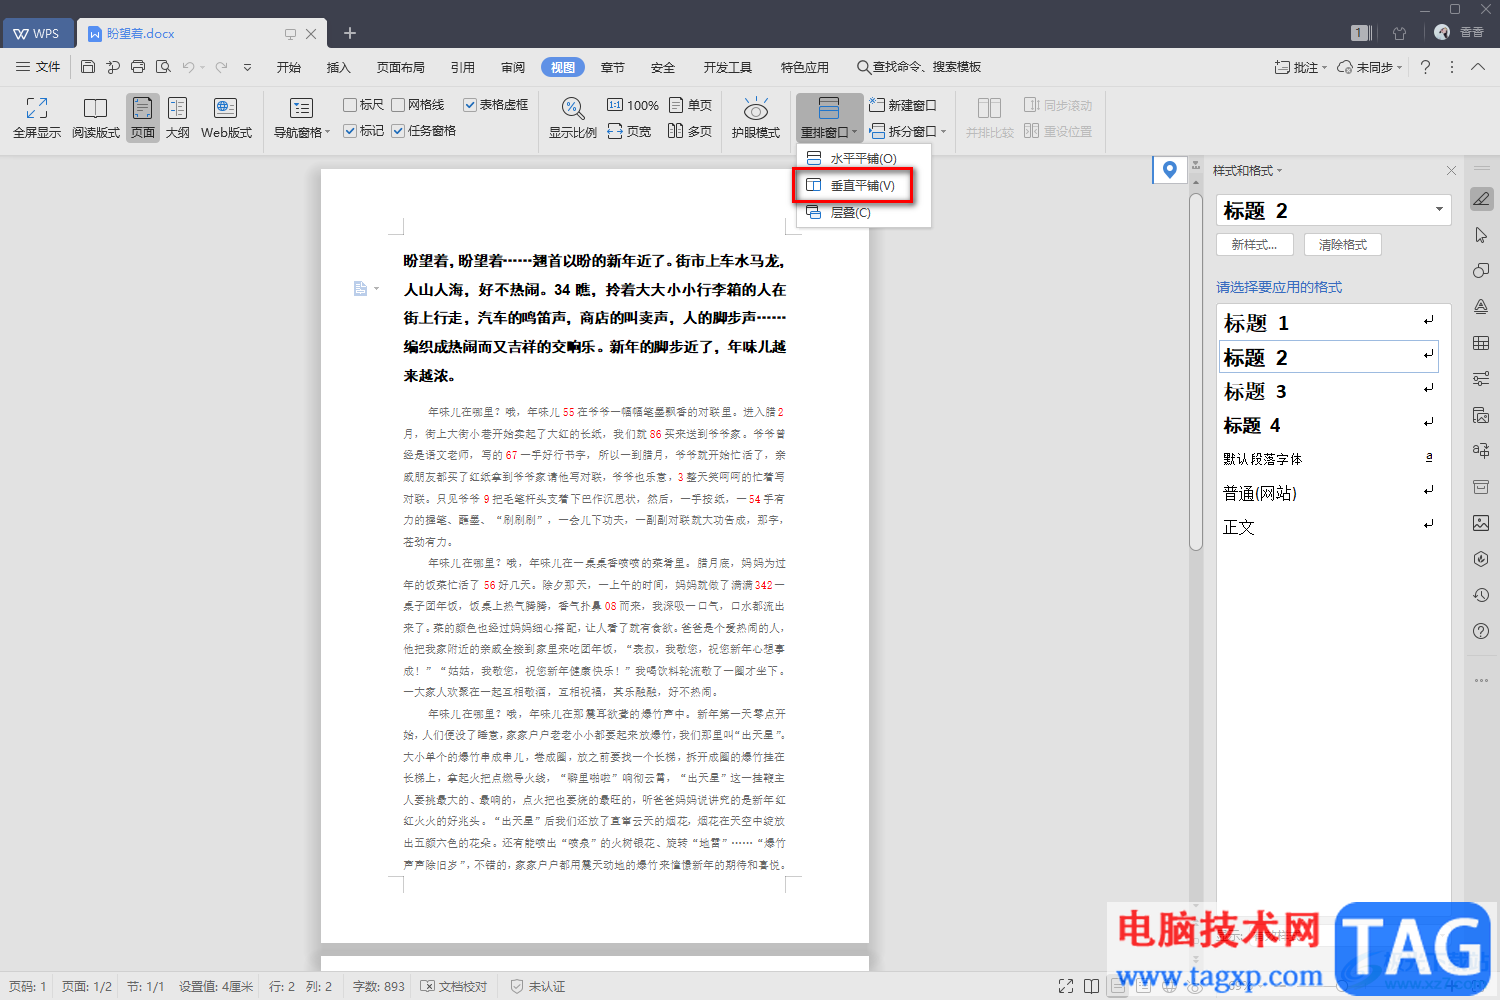Switch to reading layout (阅读版式)

(96, 118)
